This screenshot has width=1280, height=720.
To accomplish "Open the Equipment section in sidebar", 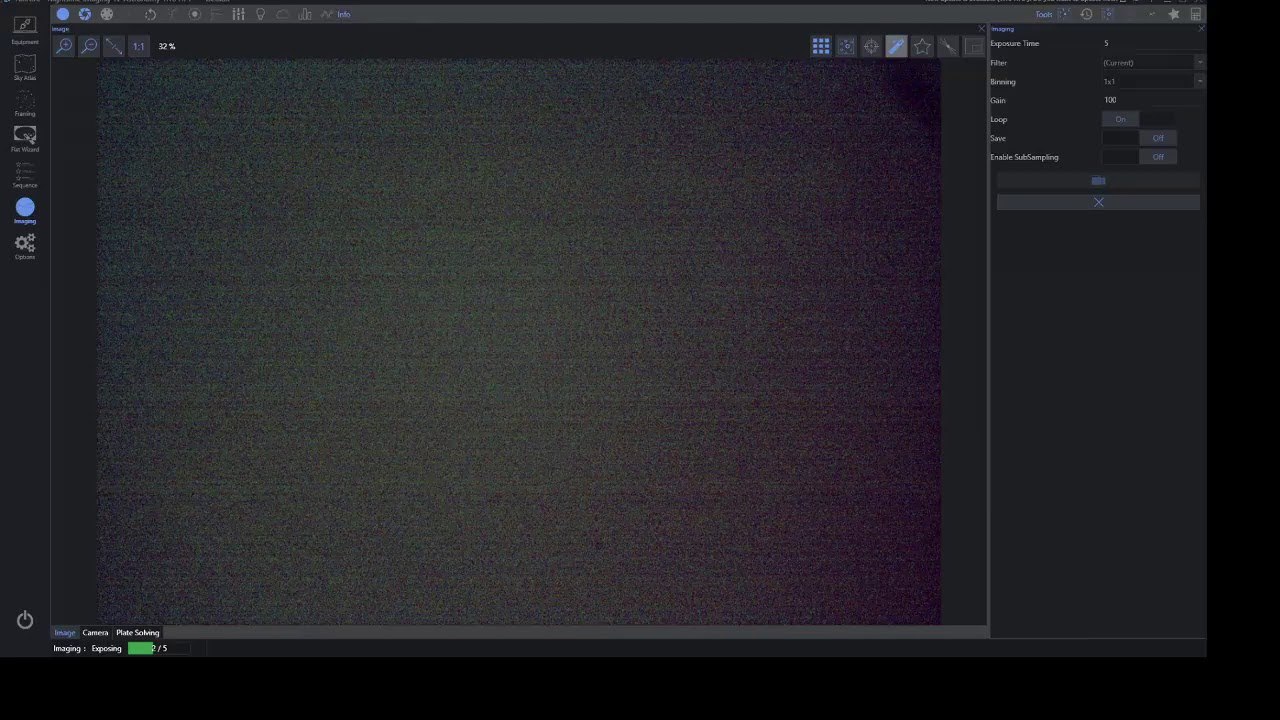I will point(25,30).
